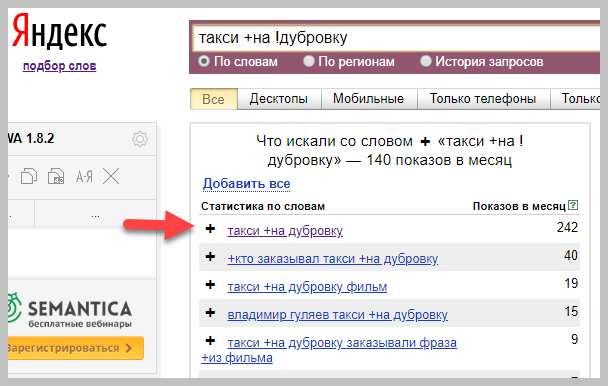
Task: Click the 'Показов в месяц' column header
Action: coord(519,206)
